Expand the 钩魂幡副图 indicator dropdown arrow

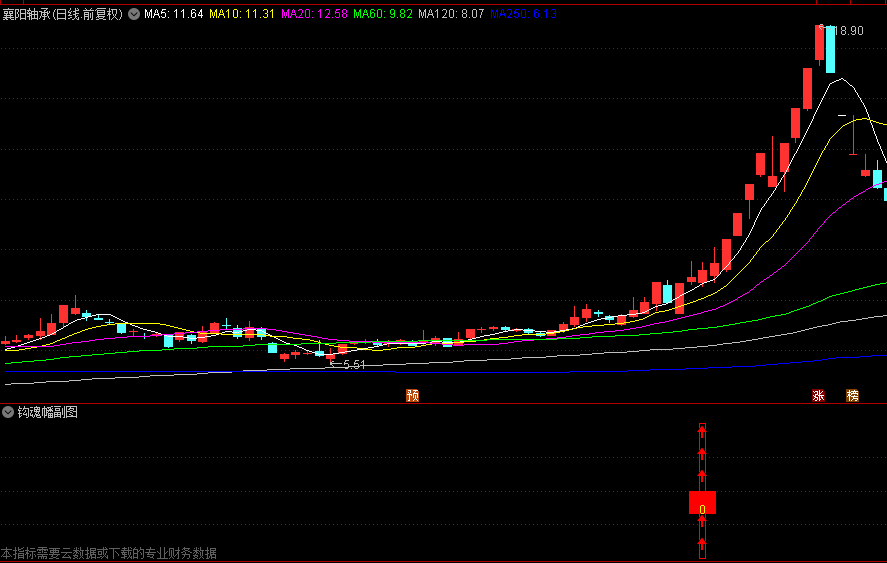7,412
